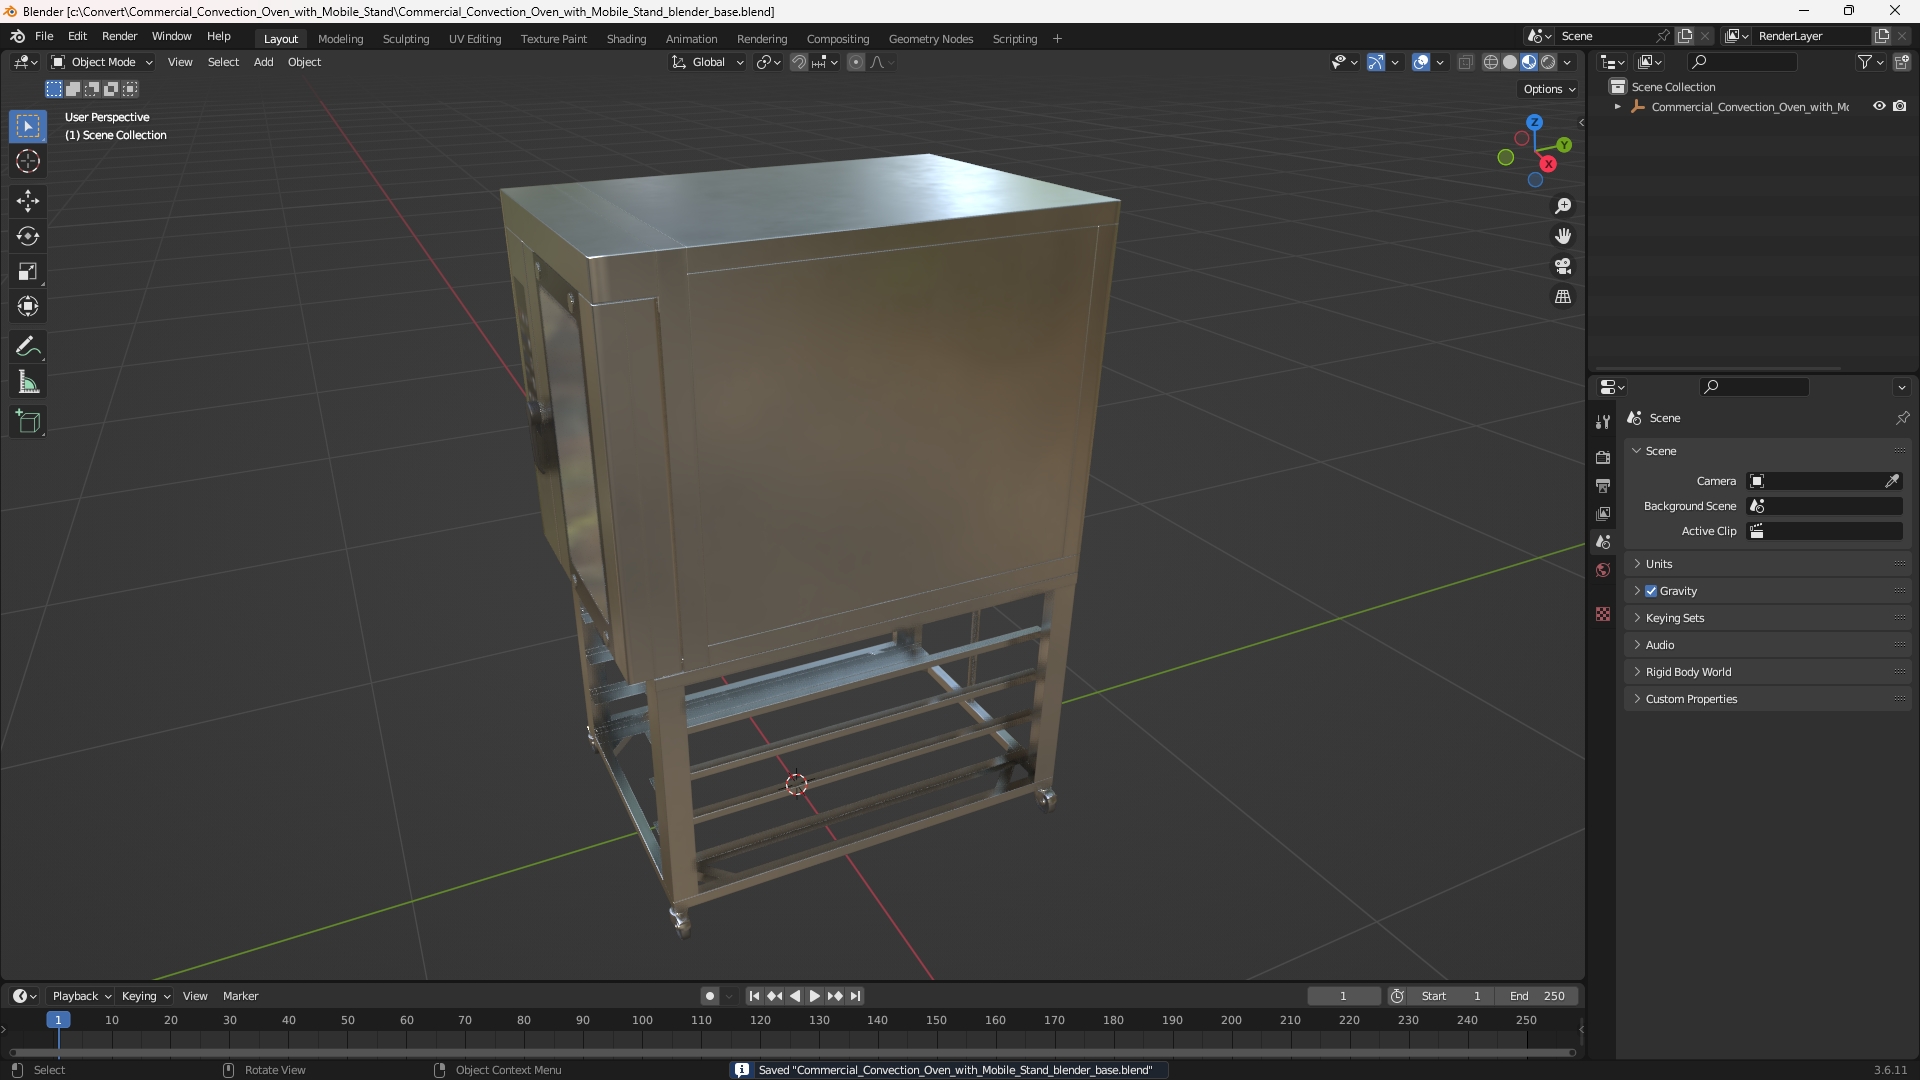Open the Texture properties tab
Image resolution: width=1920 pixels, height=1080 pixels.
1603,614
